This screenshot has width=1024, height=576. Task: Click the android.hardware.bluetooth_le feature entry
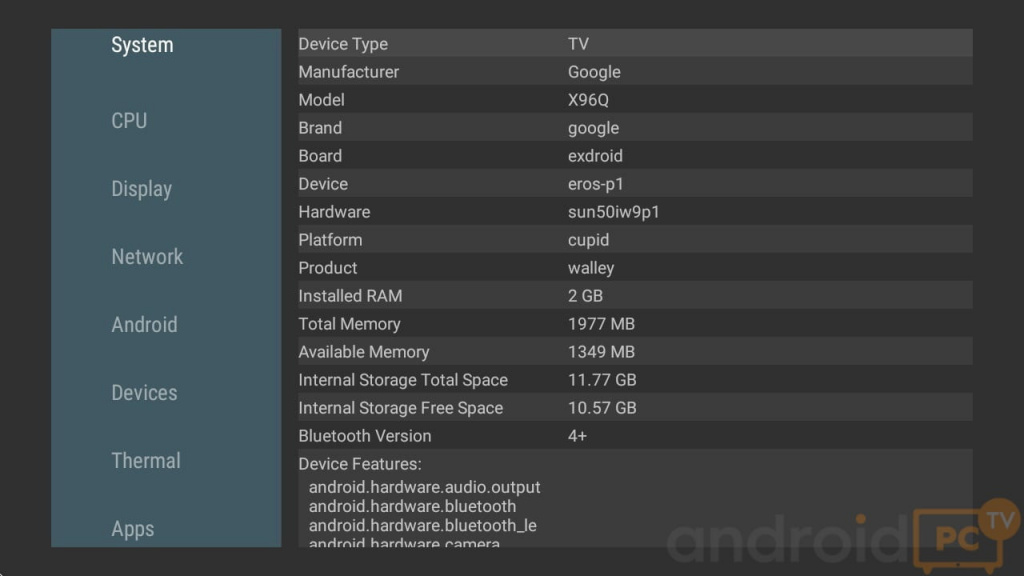point(423,526)
